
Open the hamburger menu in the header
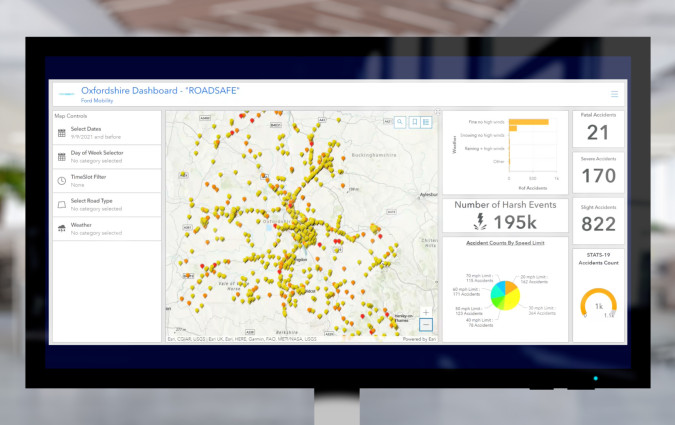[614, 94]
